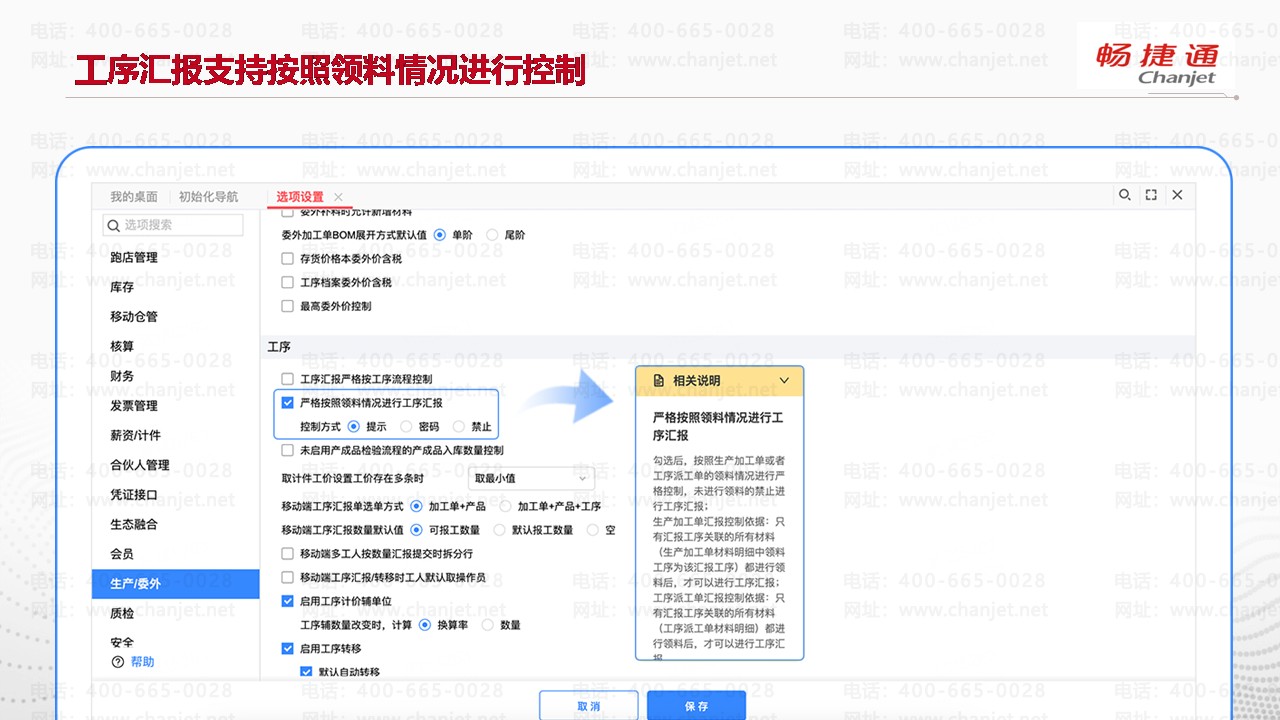
Task: Uncheck the 启用工序转移 checkbox
Action: (x=288, y=649)
